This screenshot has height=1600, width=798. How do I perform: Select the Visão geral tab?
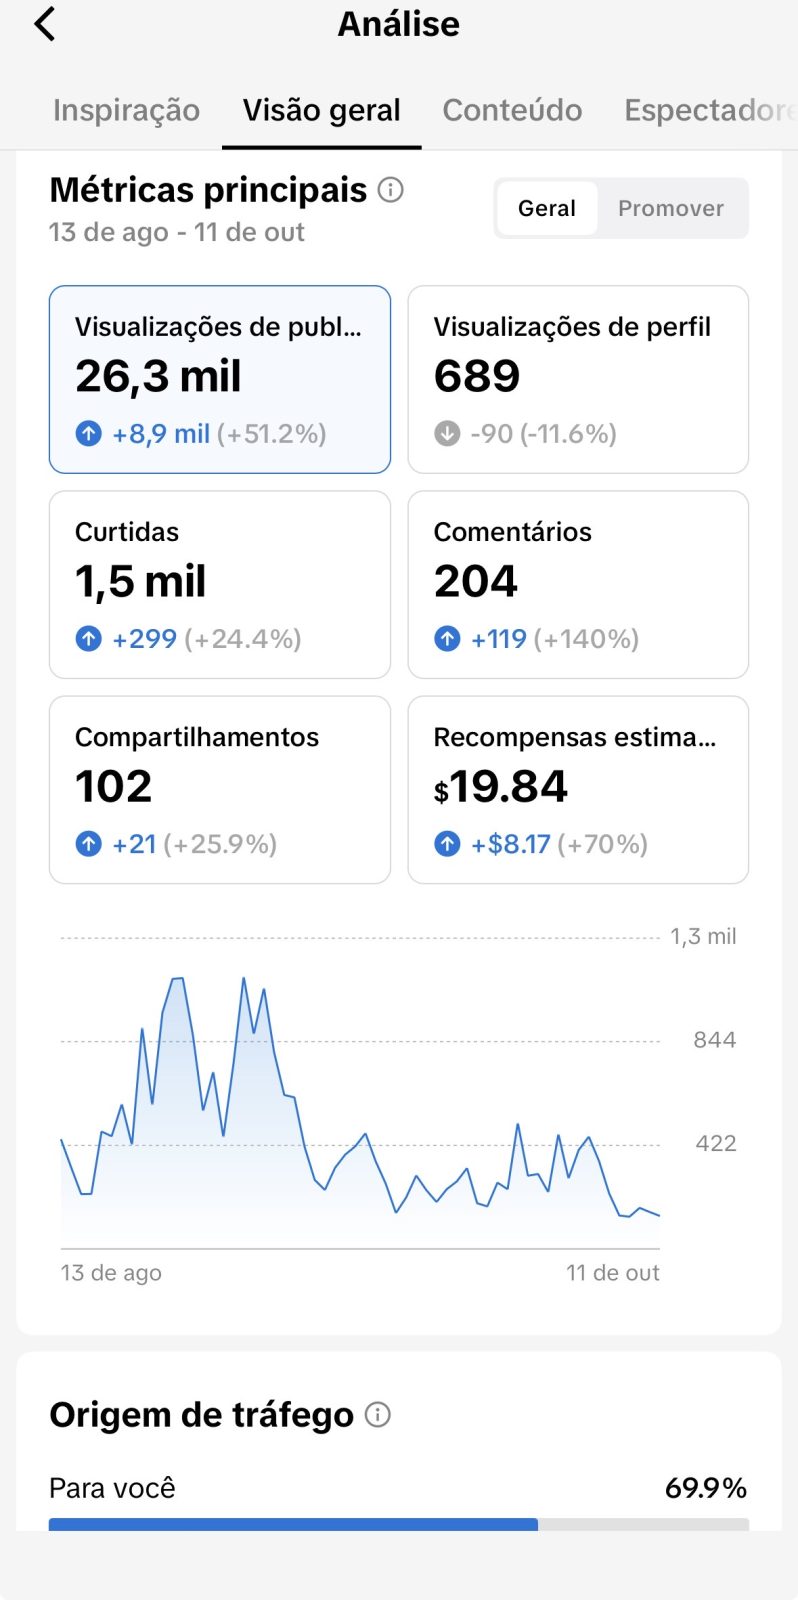point(322,110)
